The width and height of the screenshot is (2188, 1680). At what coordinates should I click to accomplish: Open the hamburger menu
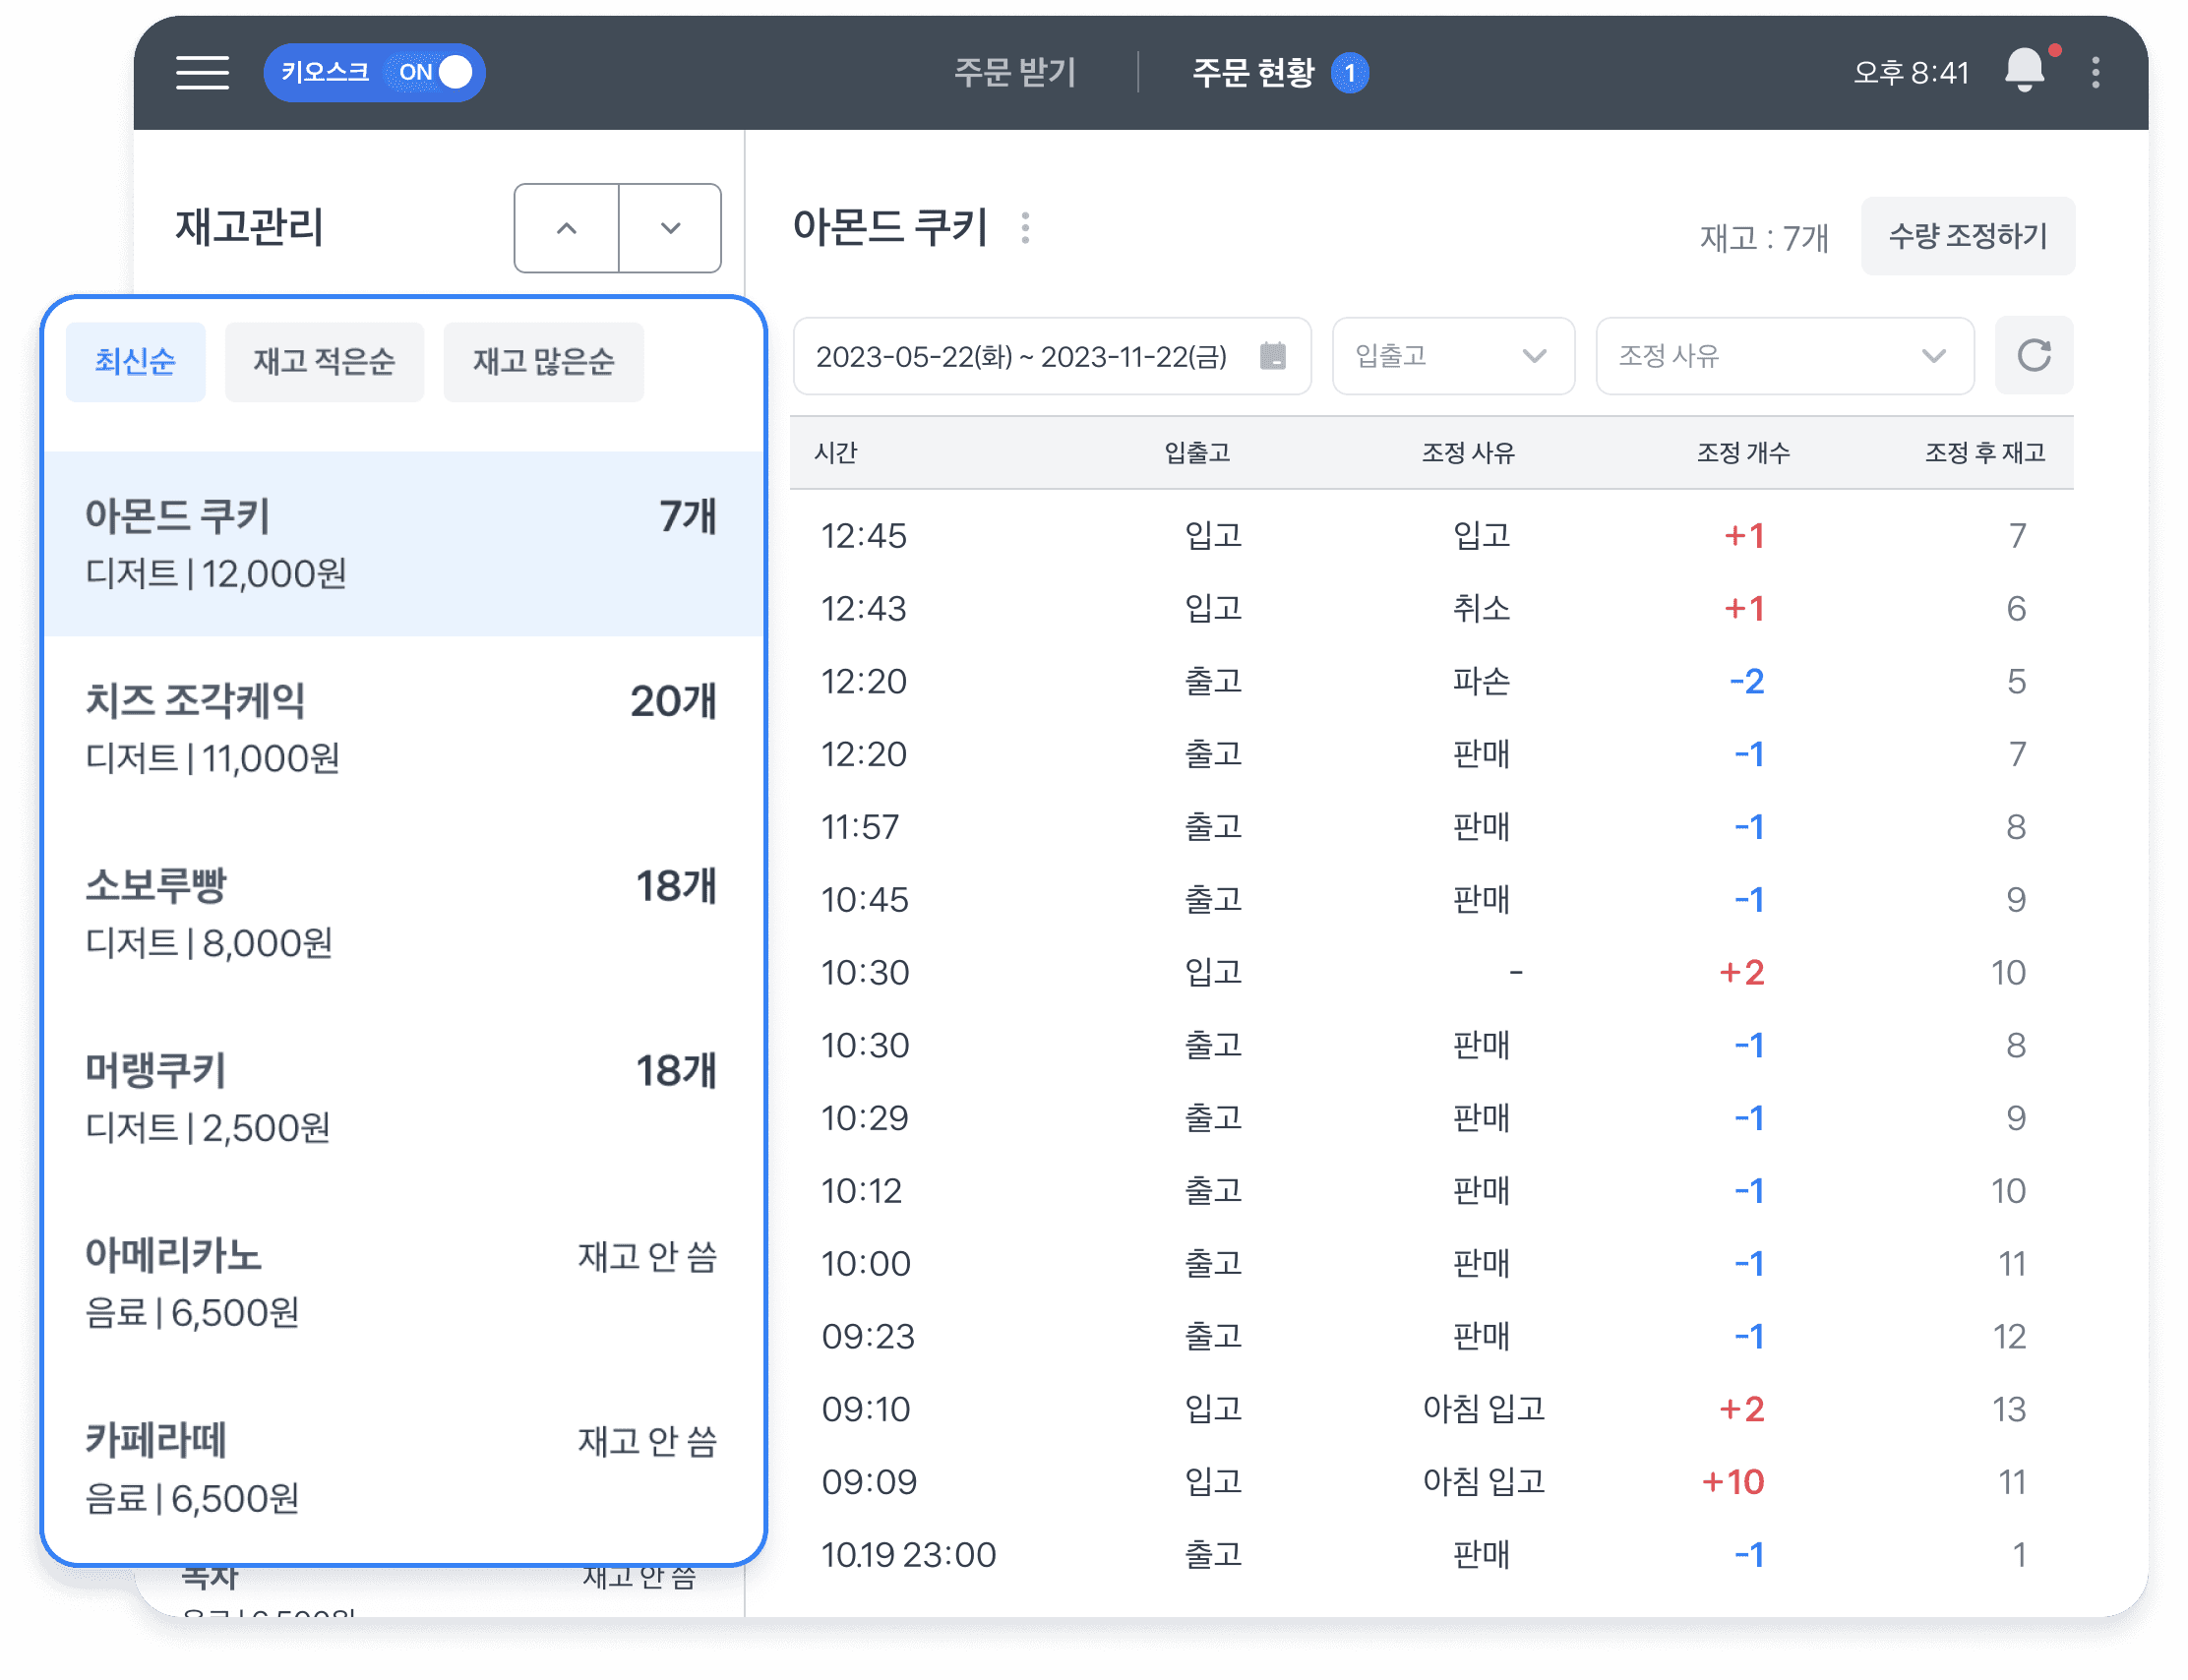point(202,73)
